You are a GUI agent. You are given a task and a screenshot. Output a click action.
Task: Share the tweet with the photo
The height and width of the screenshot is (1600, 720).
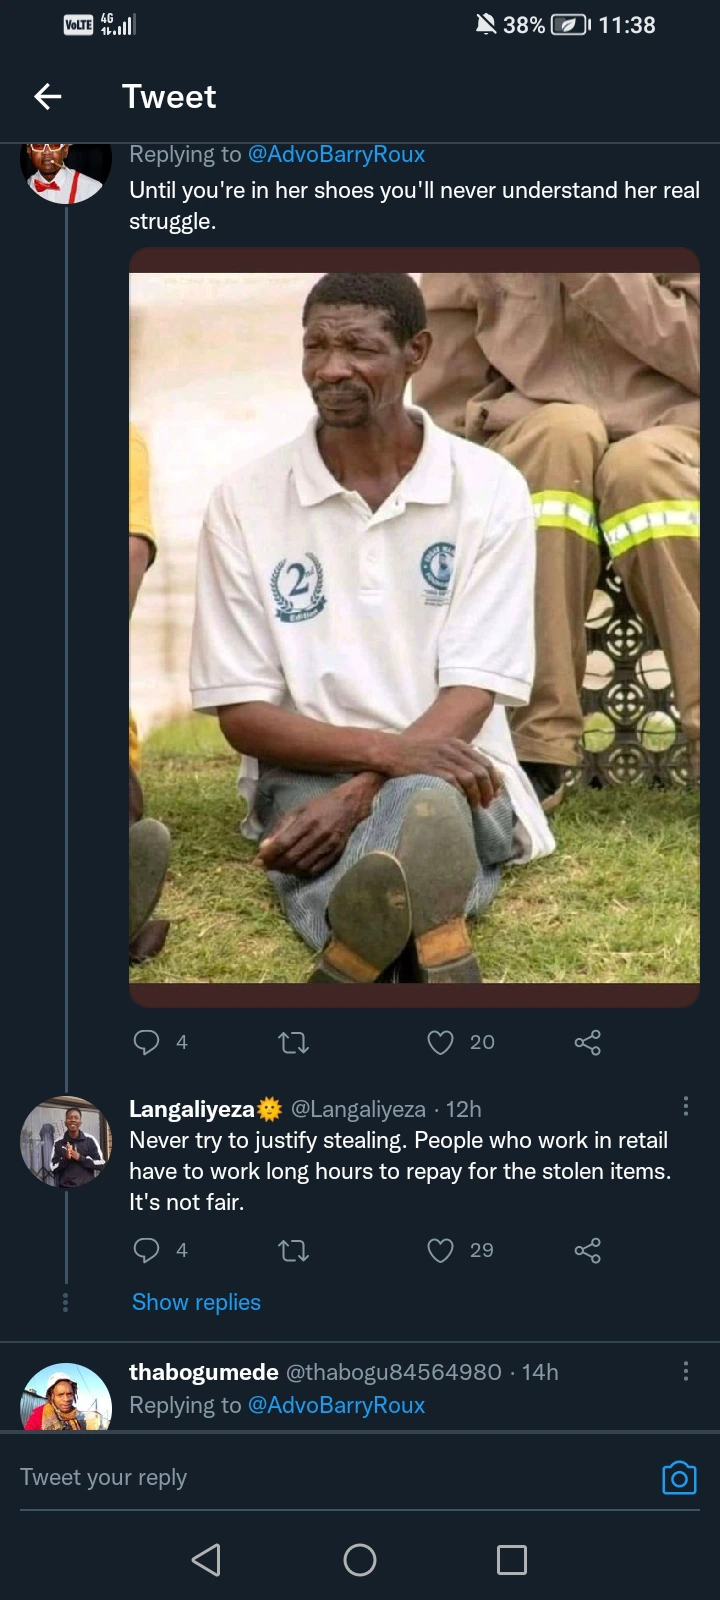point(587,1042)
